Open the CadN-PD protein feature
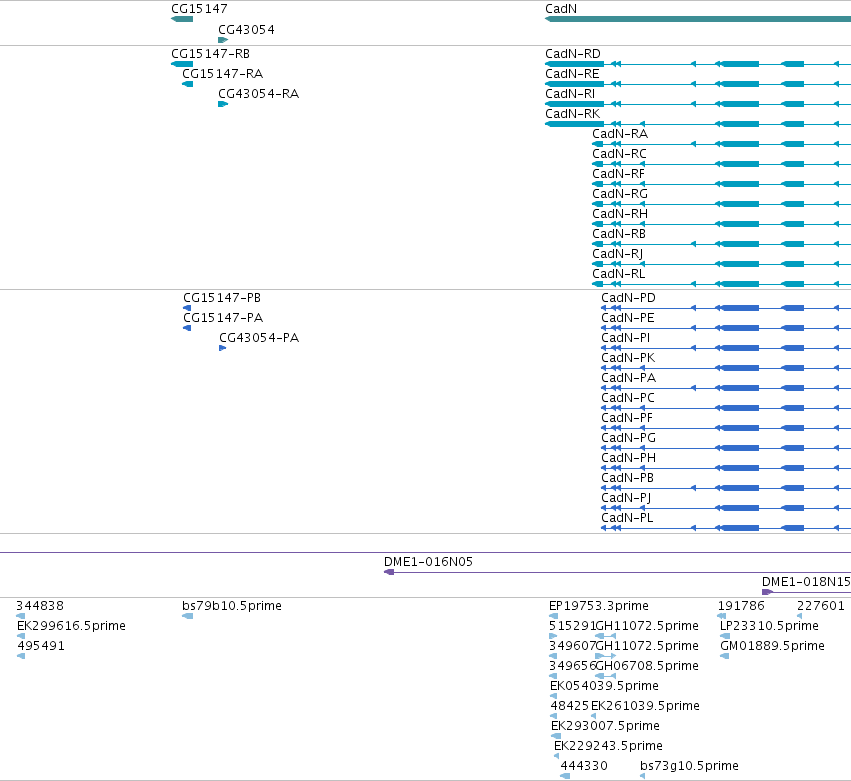This screenshot has width=851, height=781. [x=628, y=298]
